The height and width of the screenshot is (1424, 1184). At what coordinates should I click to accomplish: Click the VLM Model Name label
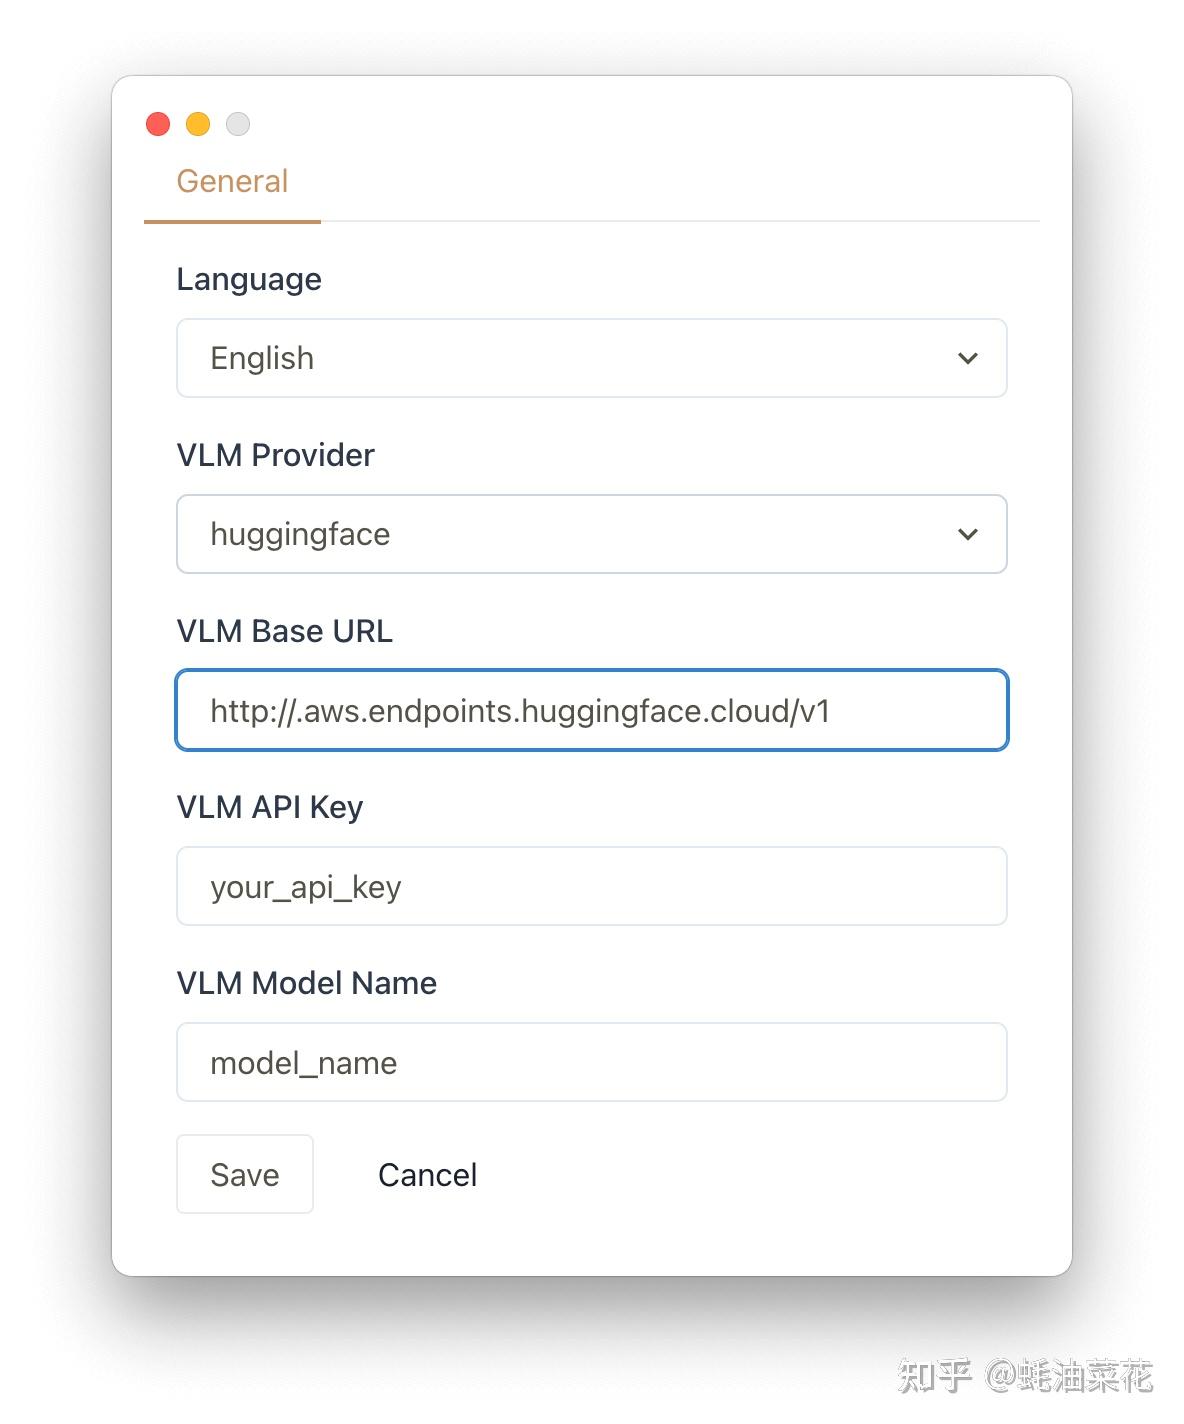[306, 984]
